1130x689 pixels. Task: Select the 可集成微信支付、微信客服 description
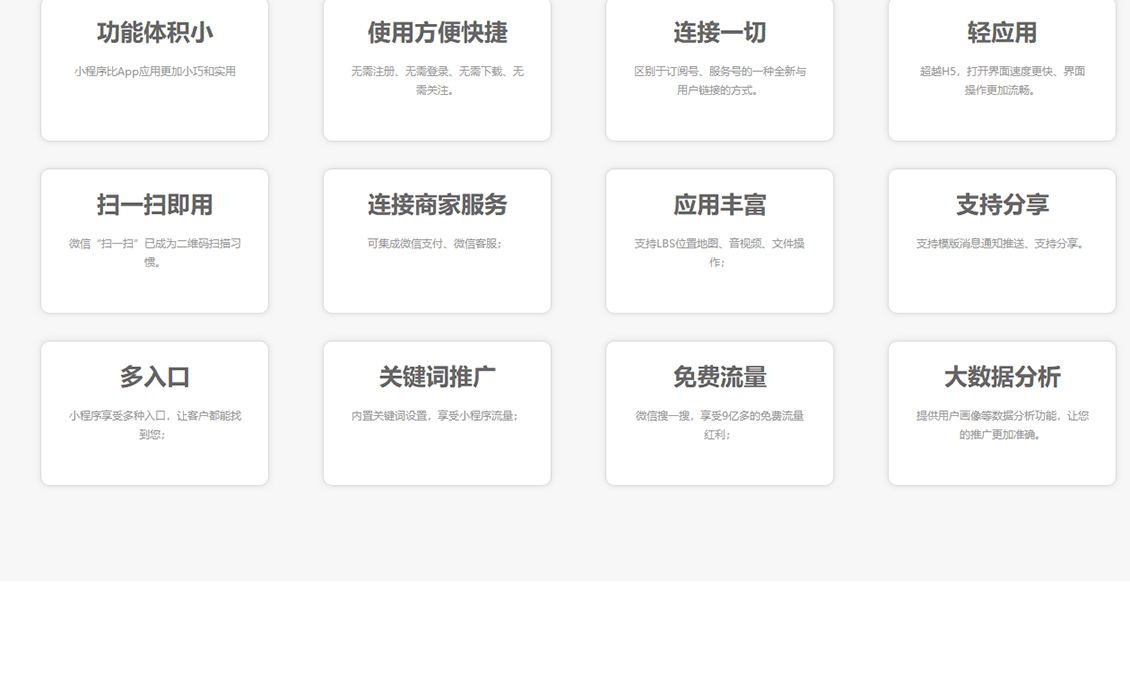(435, 244)
